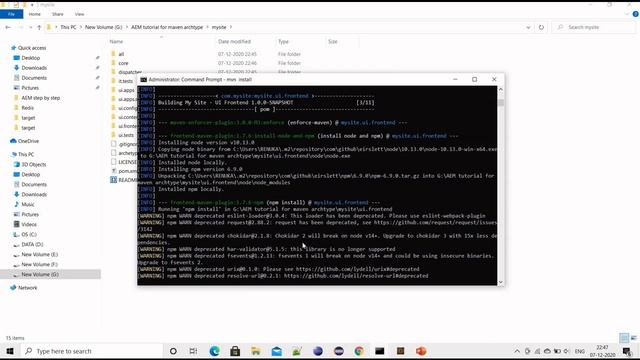
Task: Open 'AEM step by step' folder
Action: coord(40,98)
